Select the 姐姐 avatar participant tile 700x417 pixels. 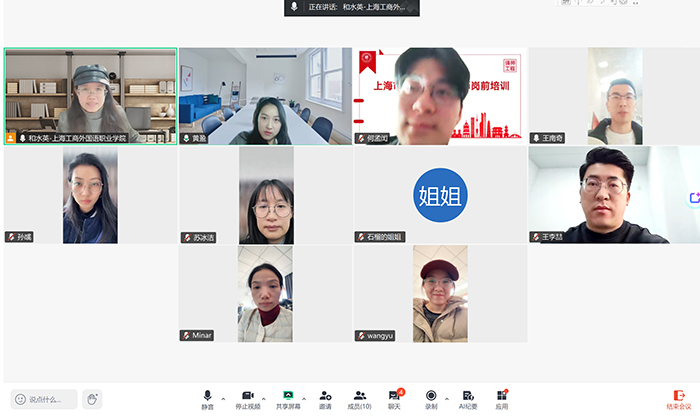440,195
